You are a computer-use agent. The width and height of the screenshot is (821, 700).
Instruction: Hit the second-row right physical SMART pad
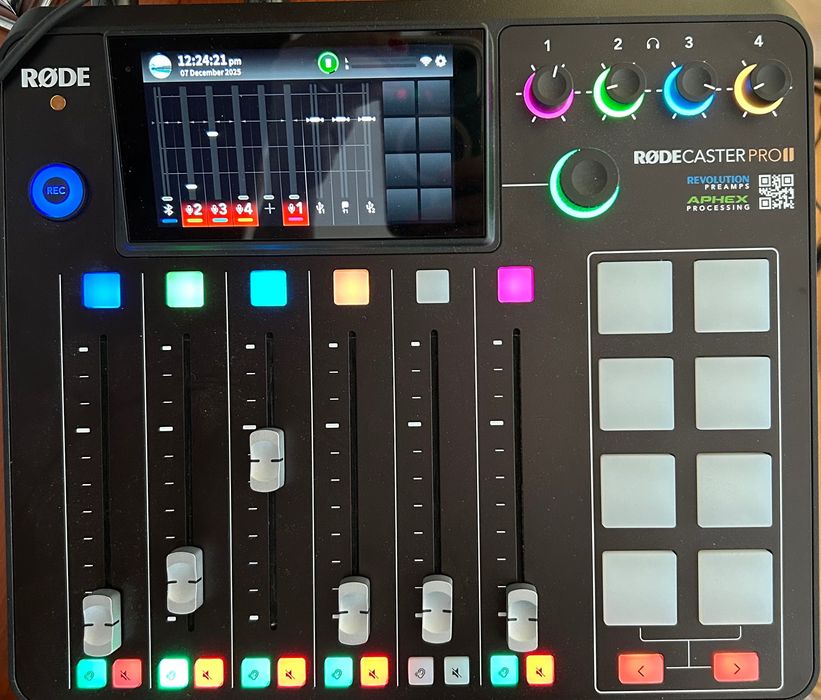pyautogui.click(x=733, y=393)
